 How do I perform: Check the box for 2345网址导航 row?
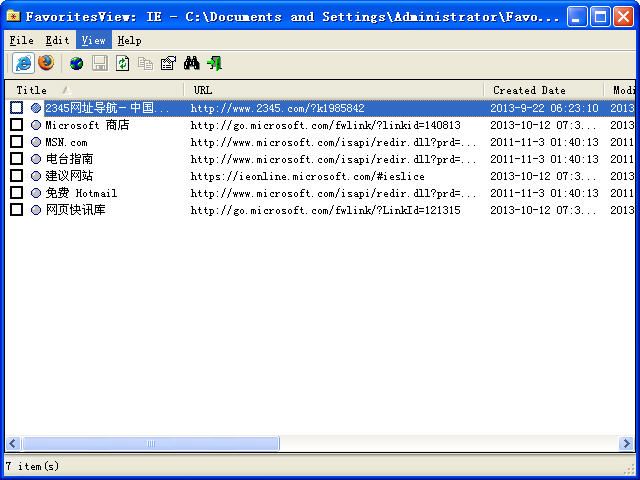coord(16,108)
